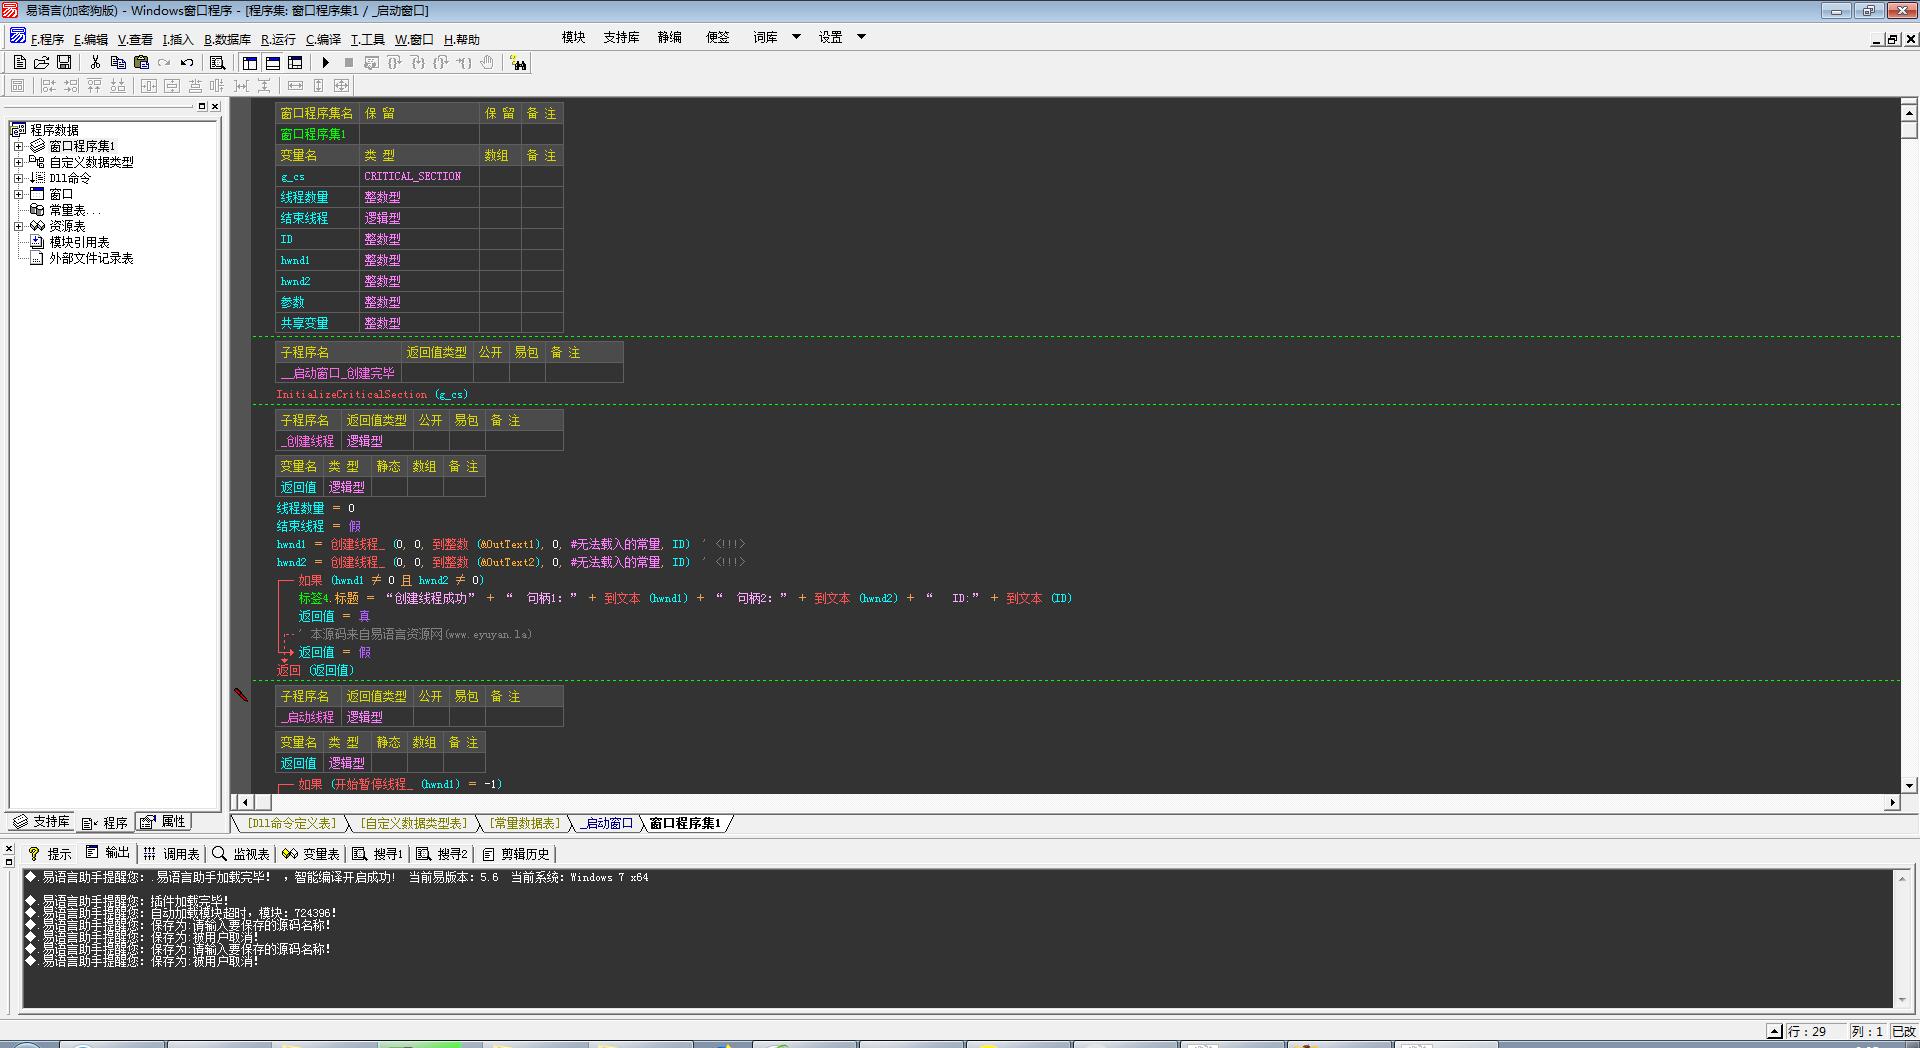
Task: Open the H.帮助 menu
Action: pos(461,39)
